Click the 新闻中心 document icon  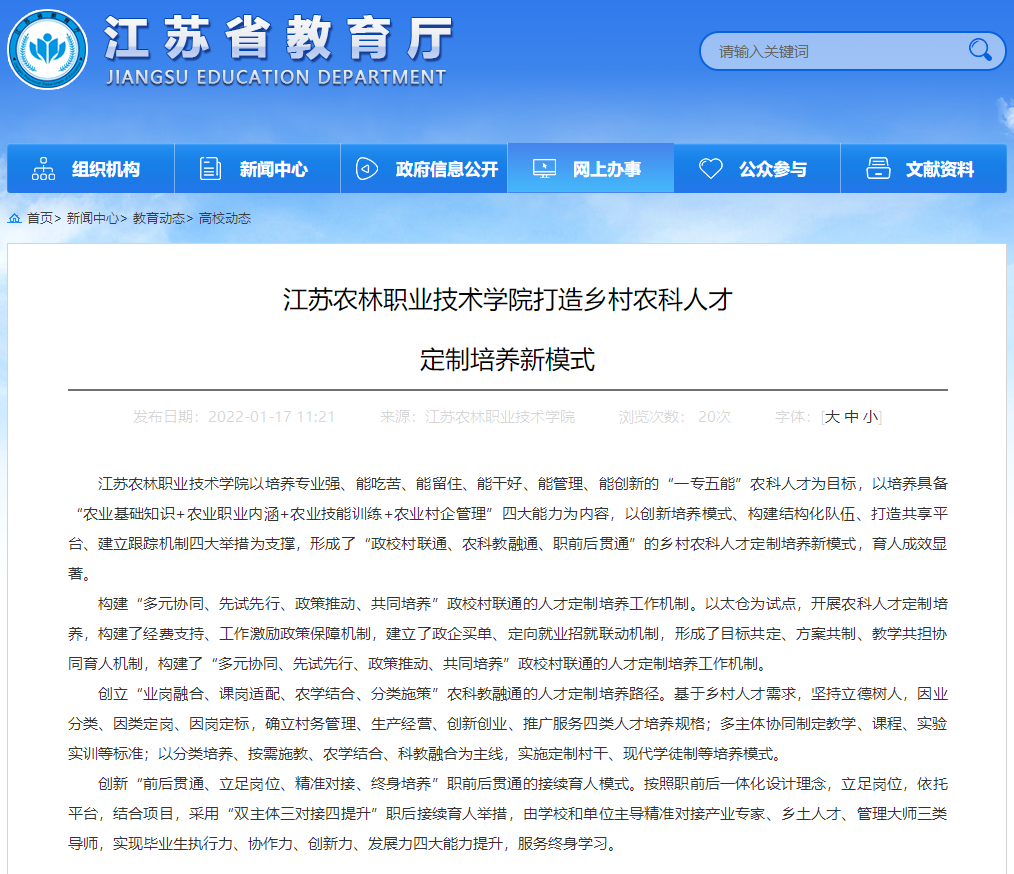pos(210,169)
